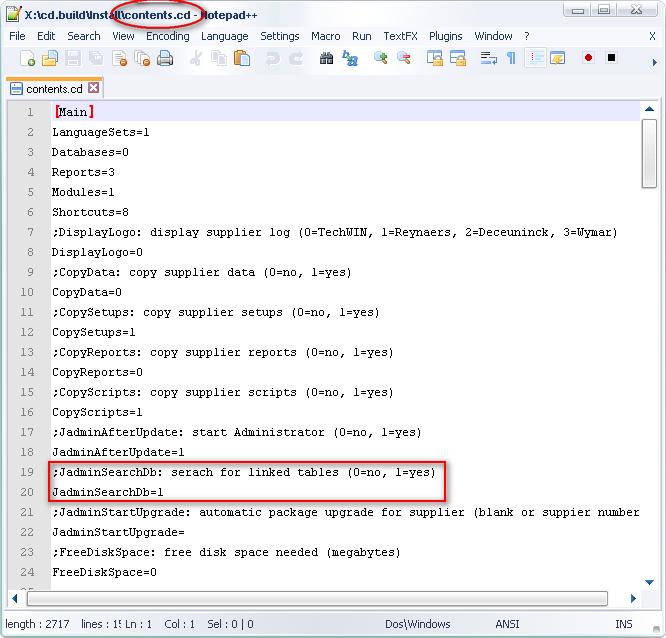Open the ? help menu

point(527,36)
